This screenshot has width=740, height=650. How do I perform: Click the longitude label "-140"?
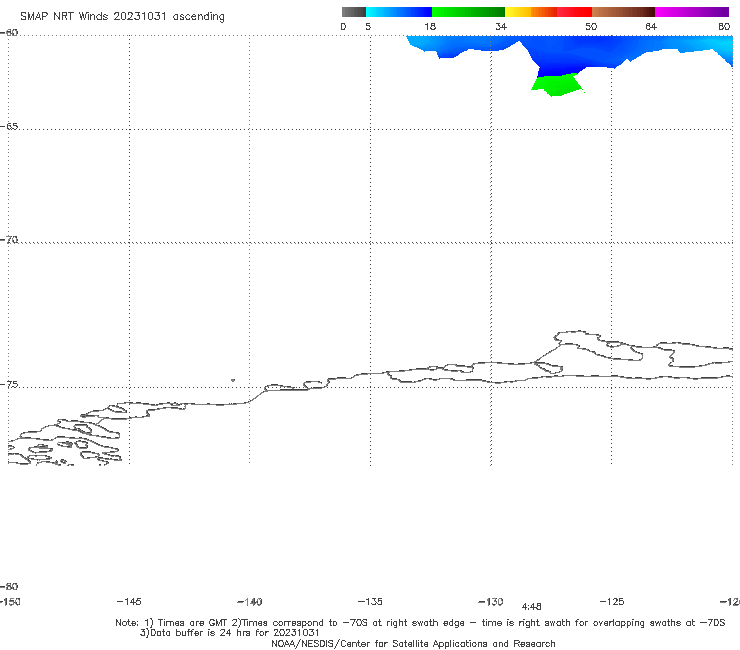(x=250, y=602)
